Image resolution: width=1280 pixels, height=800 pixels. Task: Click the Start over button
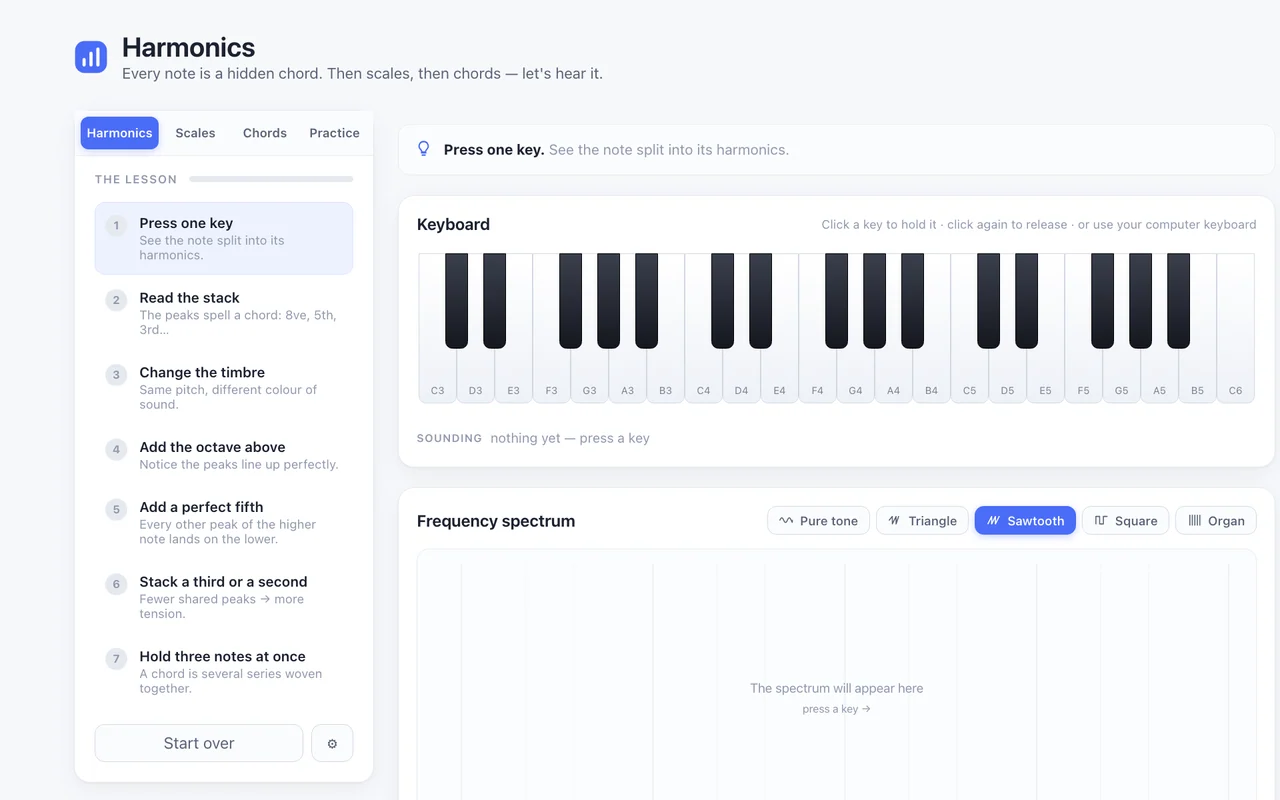[199, 743]
